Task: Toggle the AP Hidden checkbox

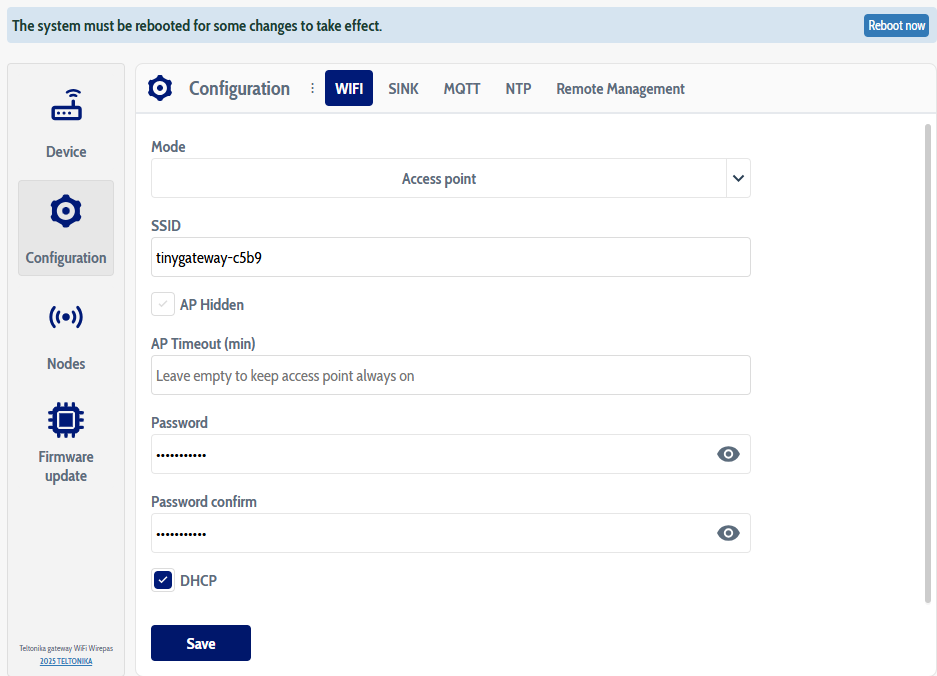Action: [163, 304]
